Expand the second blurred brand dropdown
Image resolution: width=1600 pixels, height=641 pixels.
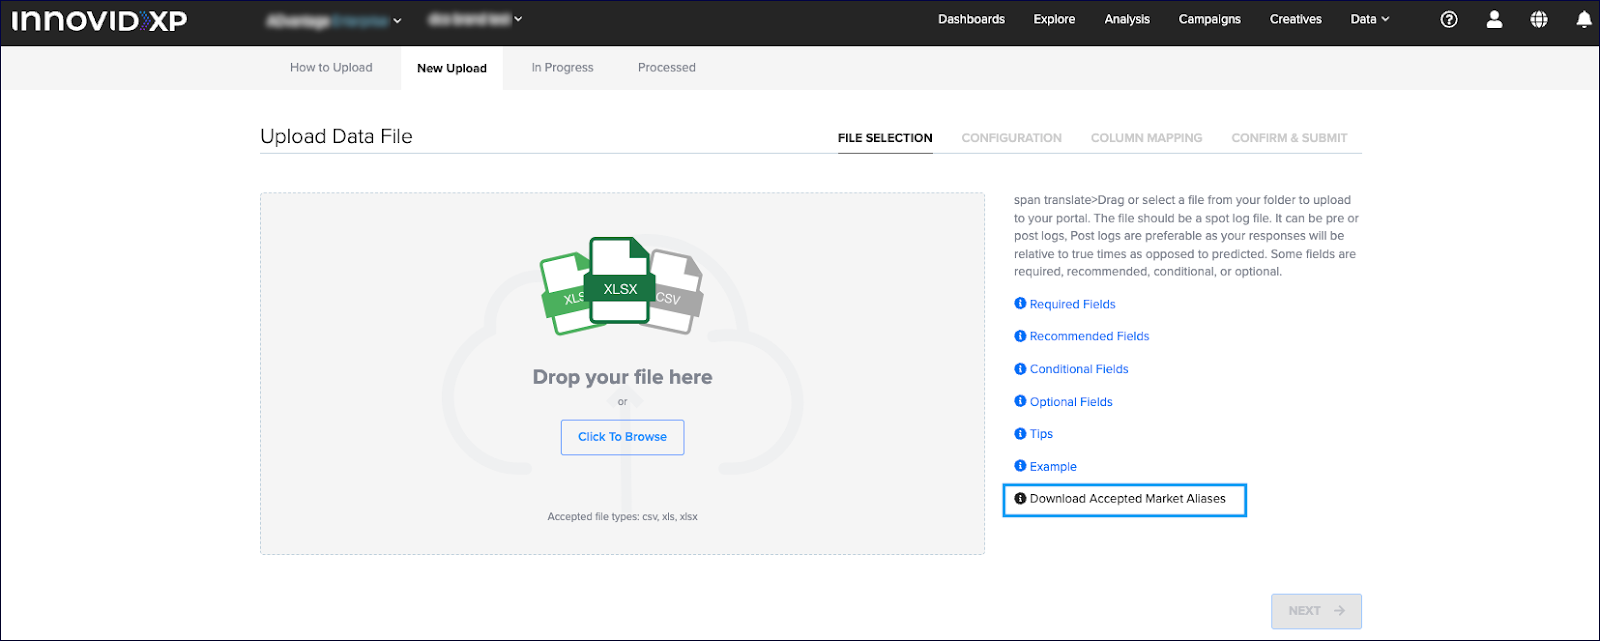pos(475,19)
